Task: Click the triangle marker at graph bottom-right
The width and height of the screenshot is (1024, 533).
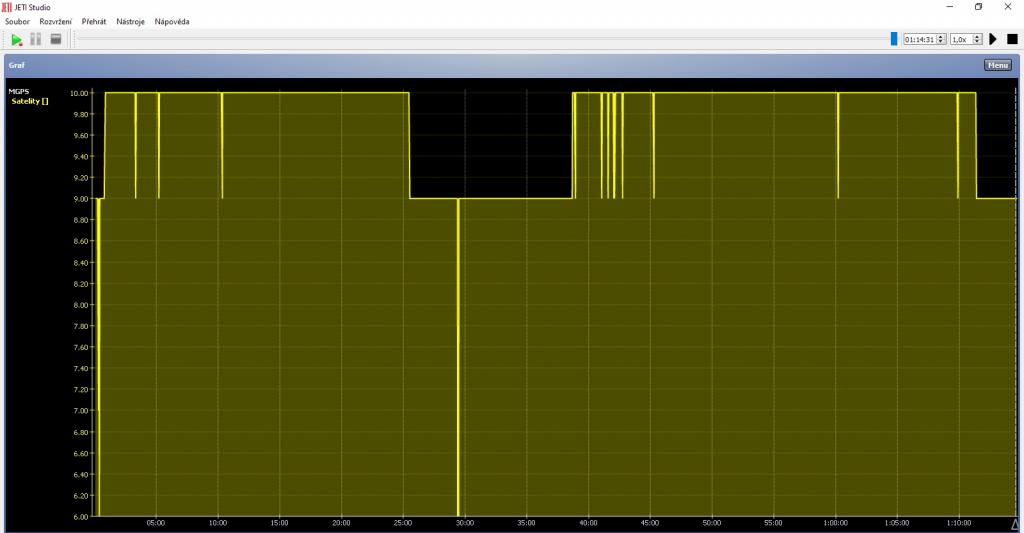Action: [x=1015, y=524]
